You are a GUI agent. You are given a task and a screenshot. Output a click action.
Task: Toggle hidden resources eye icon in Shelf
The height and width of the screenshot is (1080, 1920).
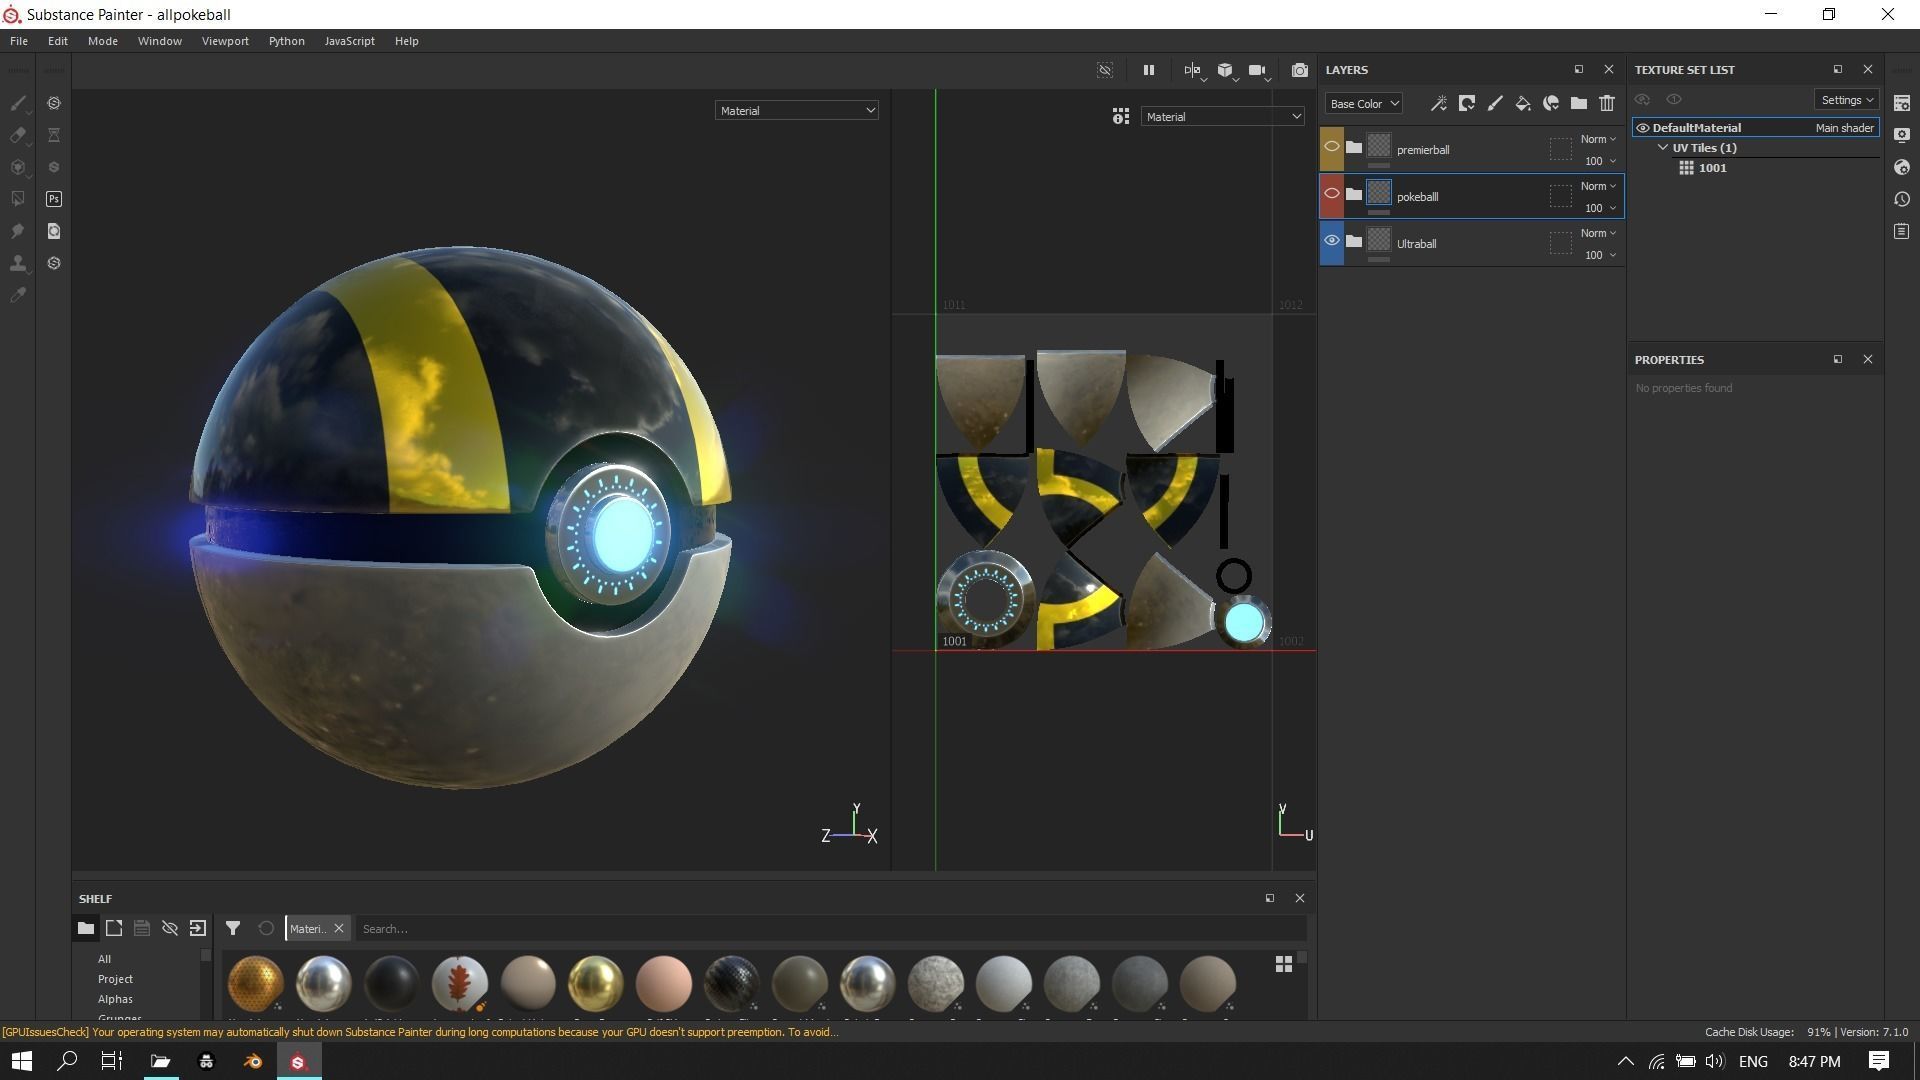point(170,928)
